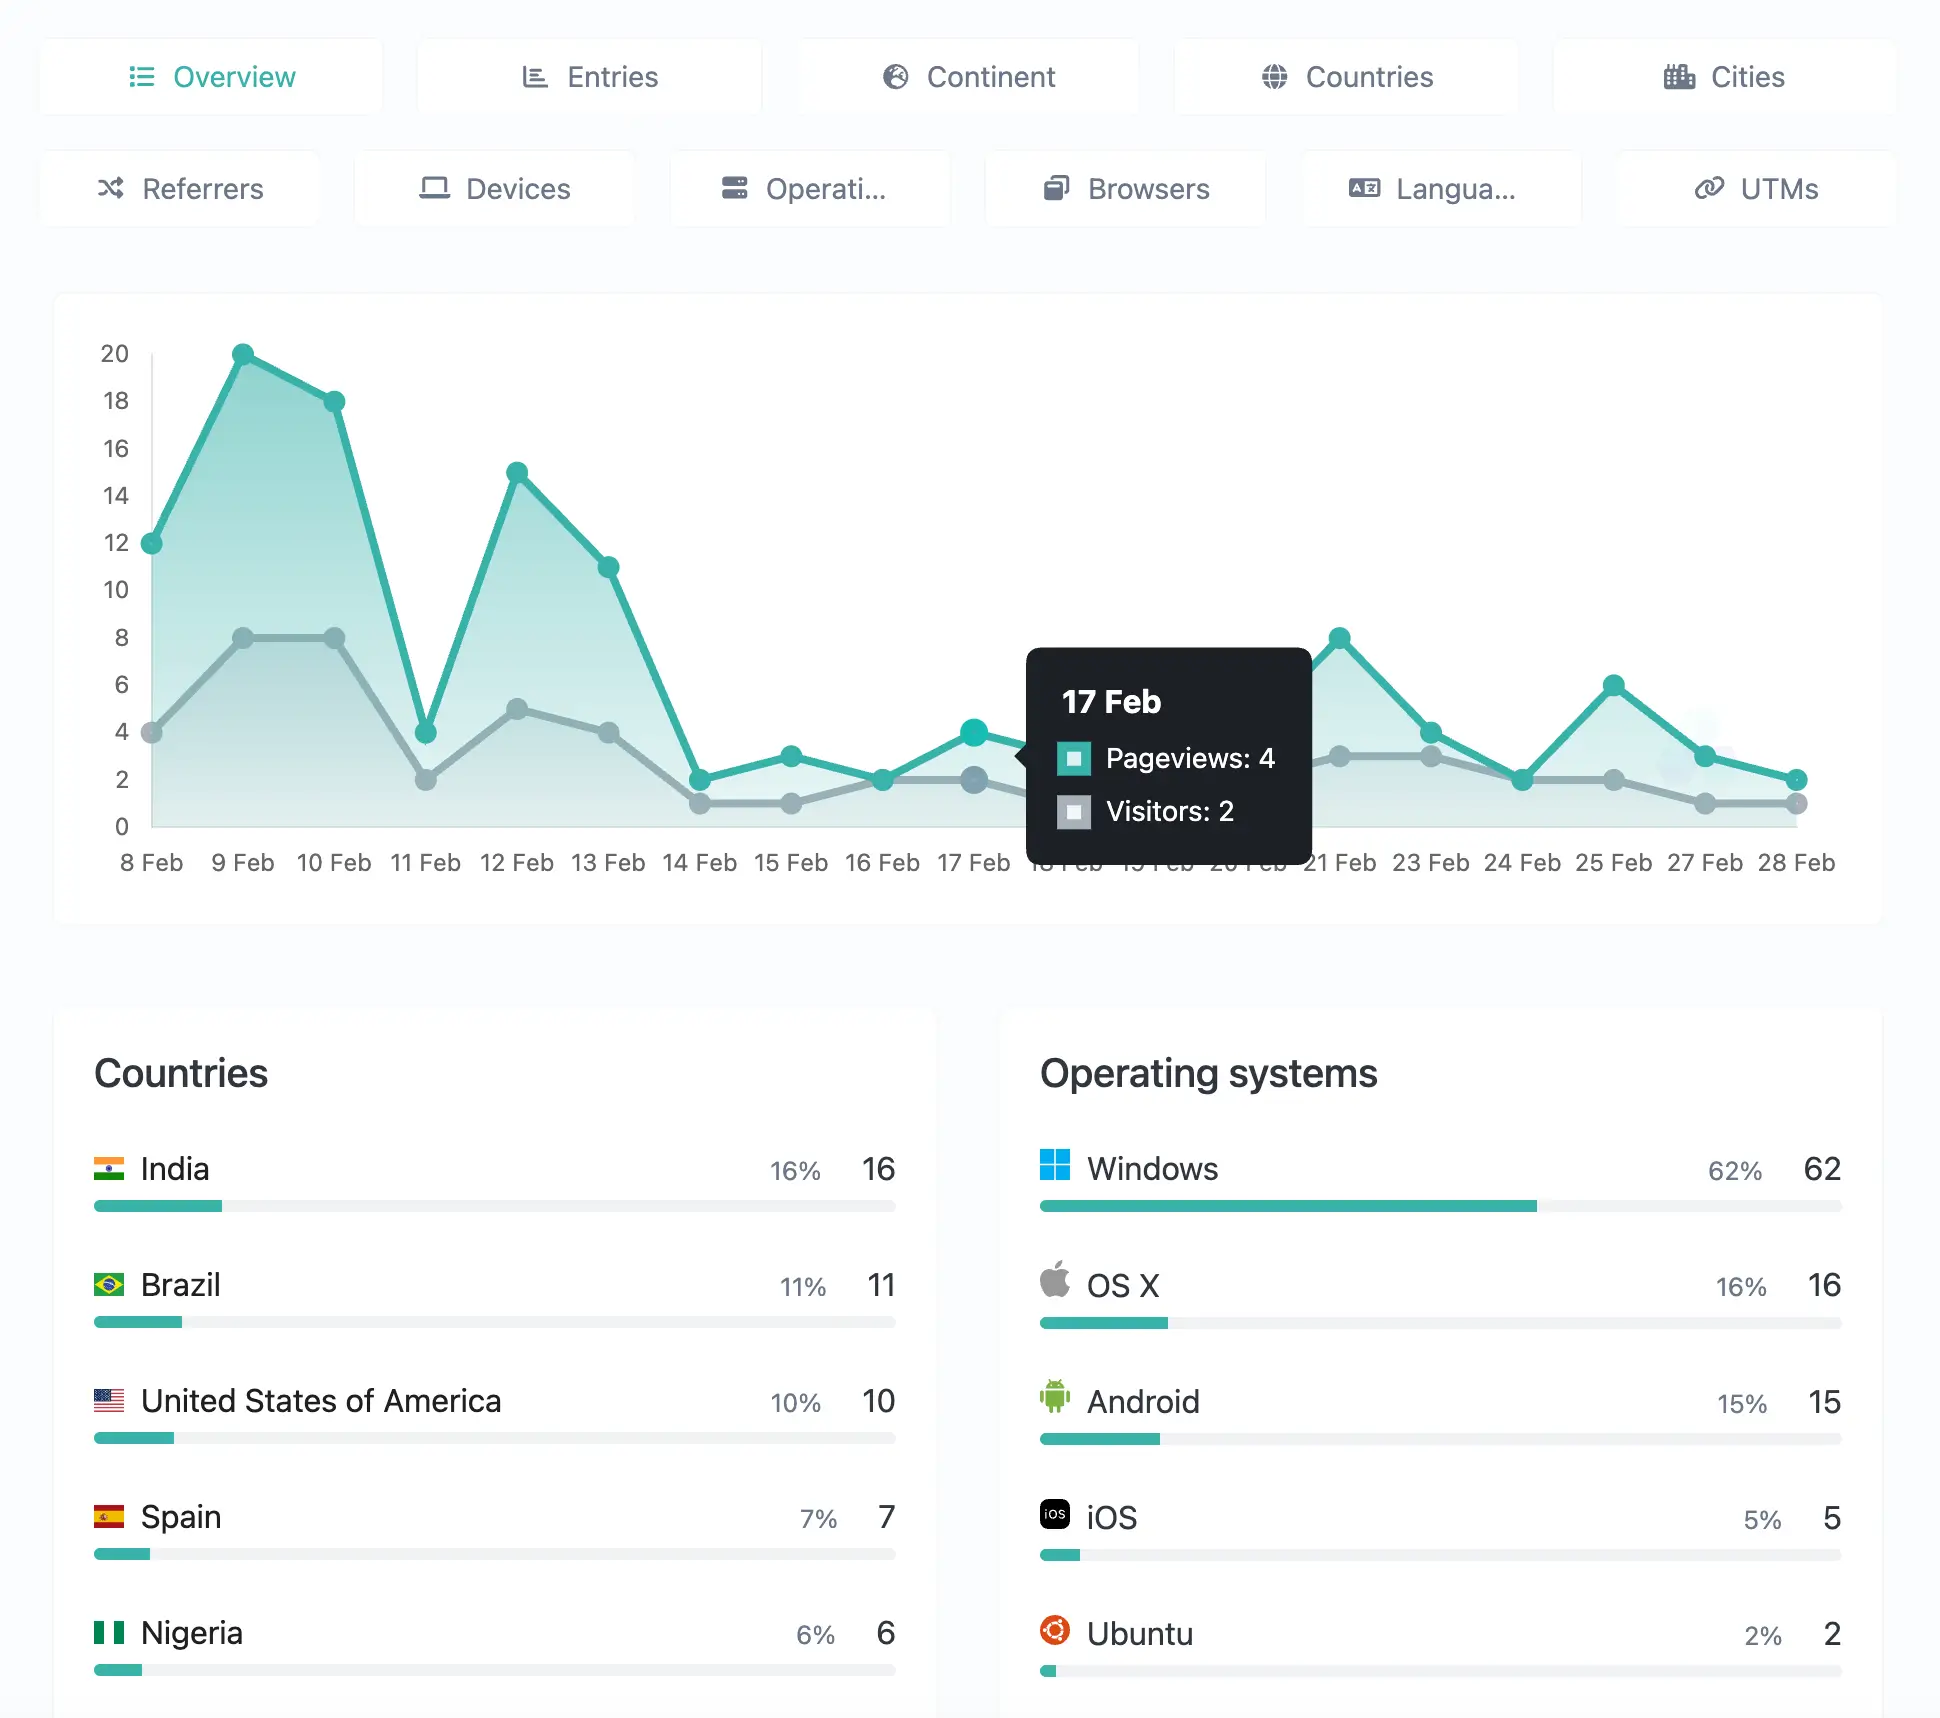Viewport: 1940px width, 1718px height.
Task: Toggle pageviews data series on chart
Action: point(1073,756)
